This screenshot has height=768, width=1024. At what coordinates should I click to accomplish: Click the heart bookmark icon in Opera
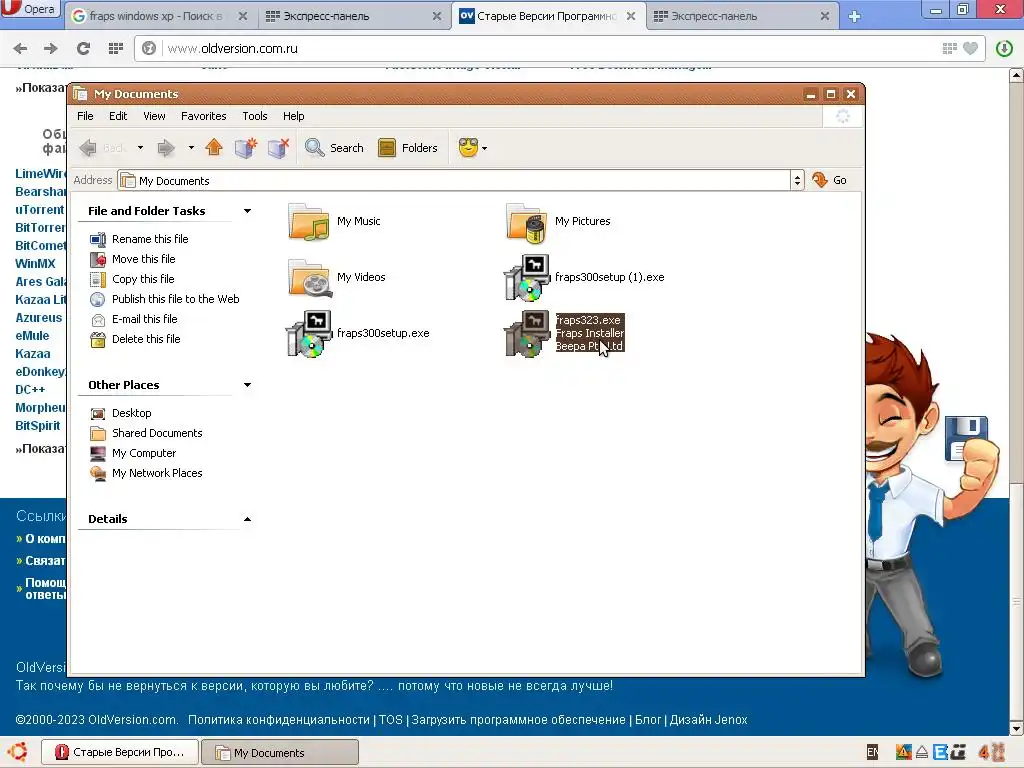click(x=970, y=48)
